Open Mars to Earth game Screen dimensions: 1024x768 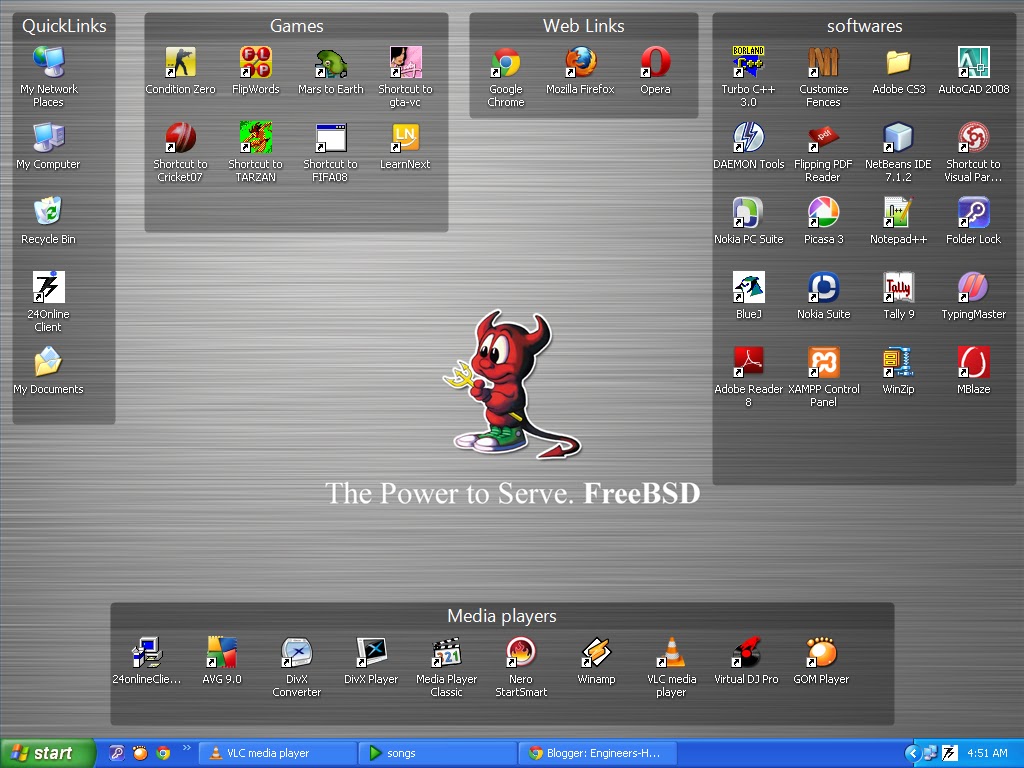[x=330, y=71]
